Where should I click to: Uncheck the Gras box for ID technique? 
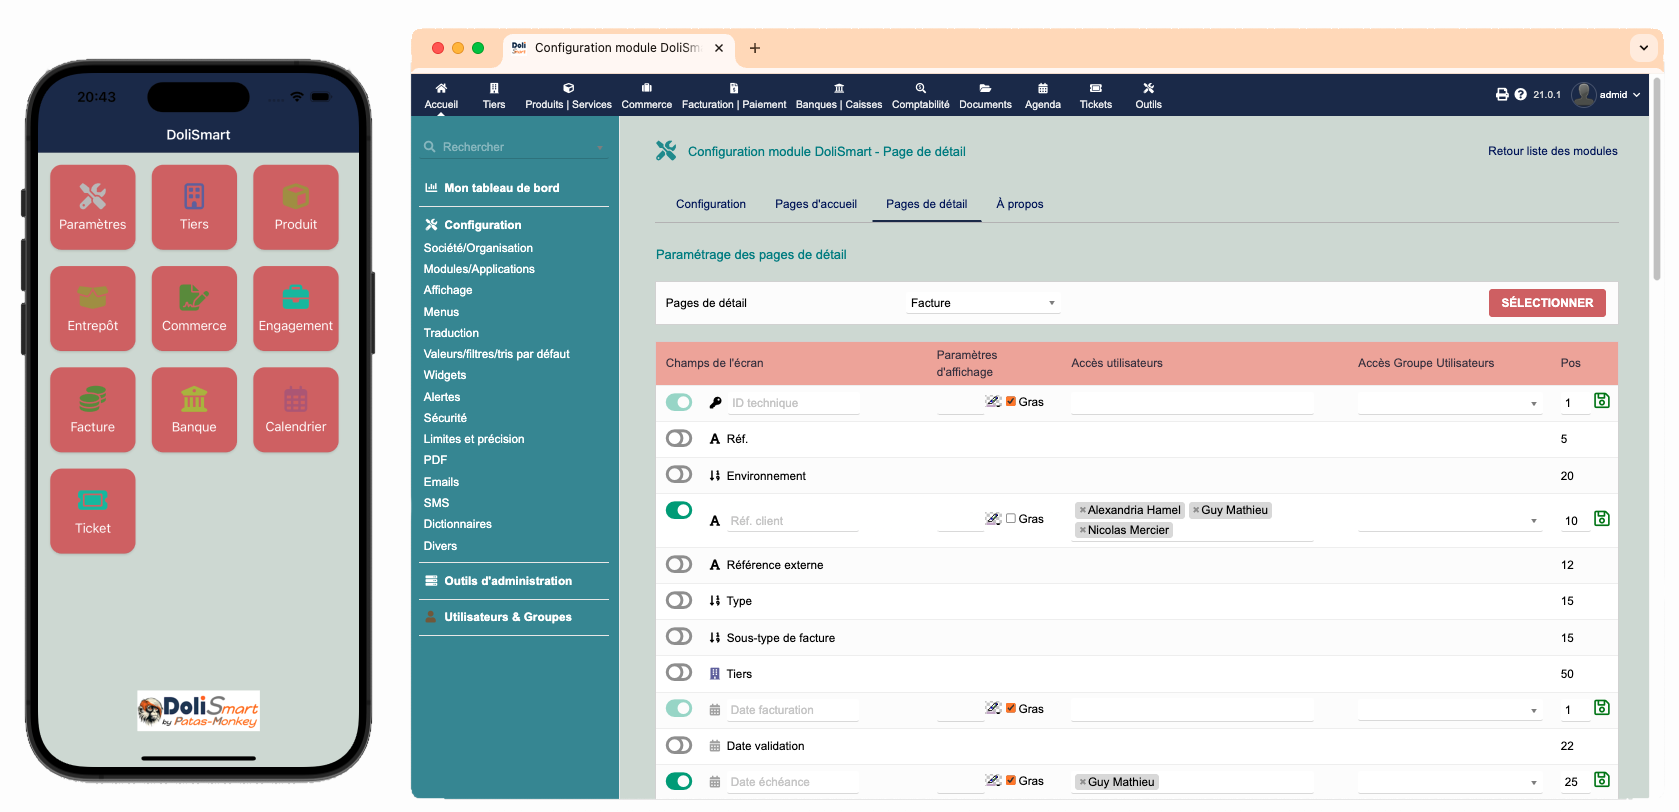click(1011, 401)
